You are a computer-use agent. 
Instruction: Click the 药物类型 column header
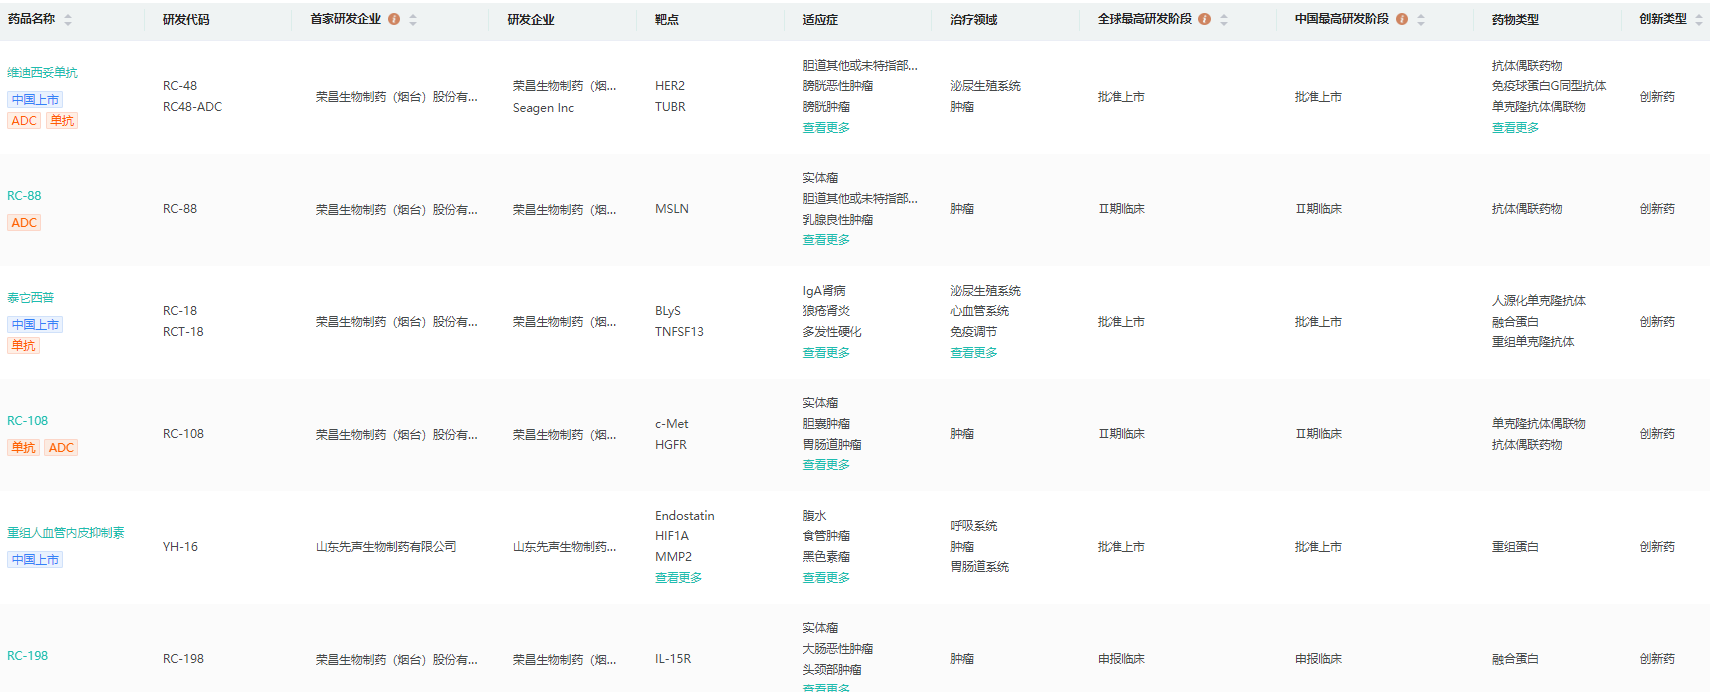click(1515, 20)
